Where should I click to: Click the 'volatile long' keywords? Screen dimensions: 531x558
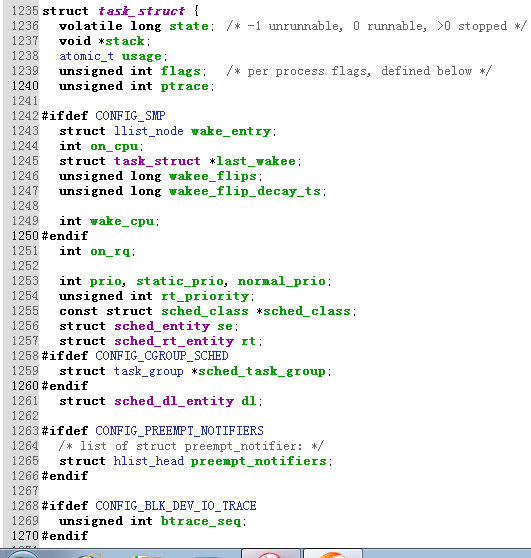click(x=110, y=26)
